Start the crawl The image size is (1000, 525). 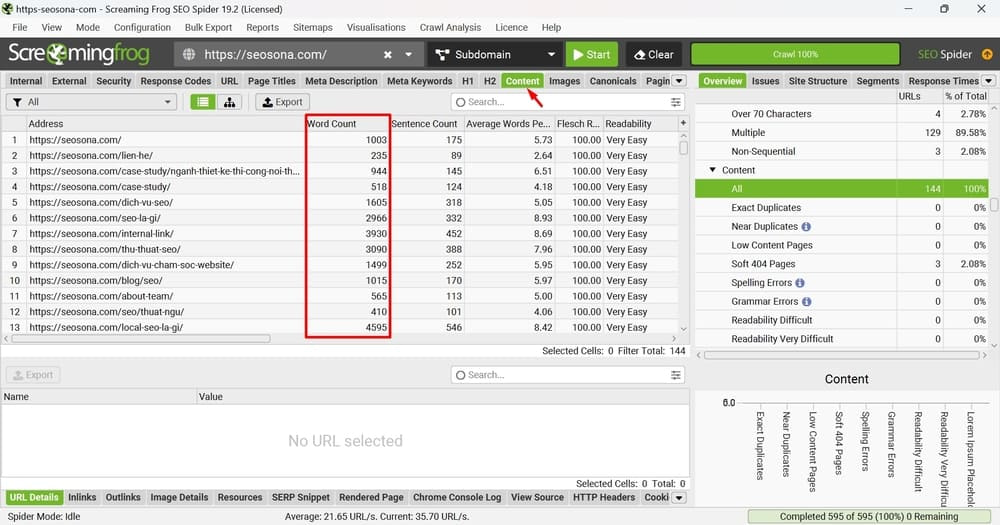(591, 55)
